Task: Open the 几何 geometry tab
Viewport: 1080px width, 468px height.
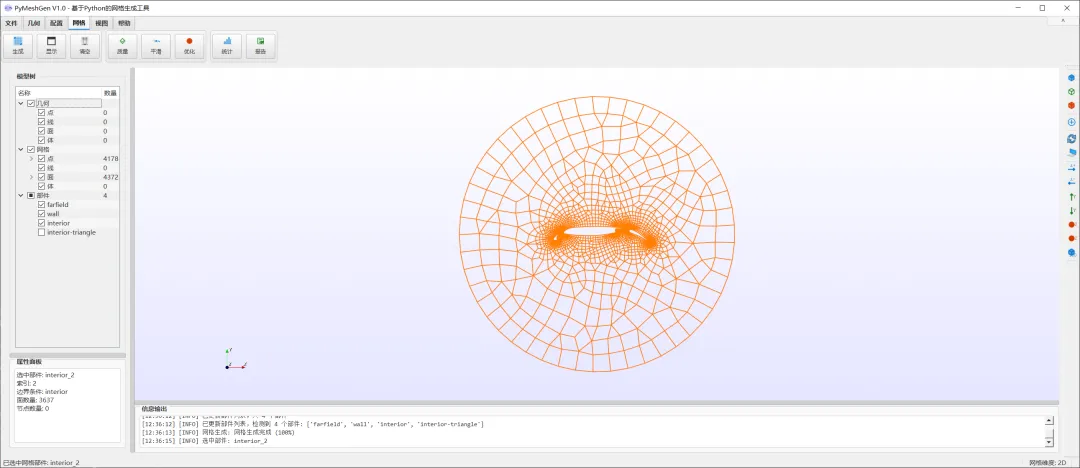Action: tap(34, 23)
